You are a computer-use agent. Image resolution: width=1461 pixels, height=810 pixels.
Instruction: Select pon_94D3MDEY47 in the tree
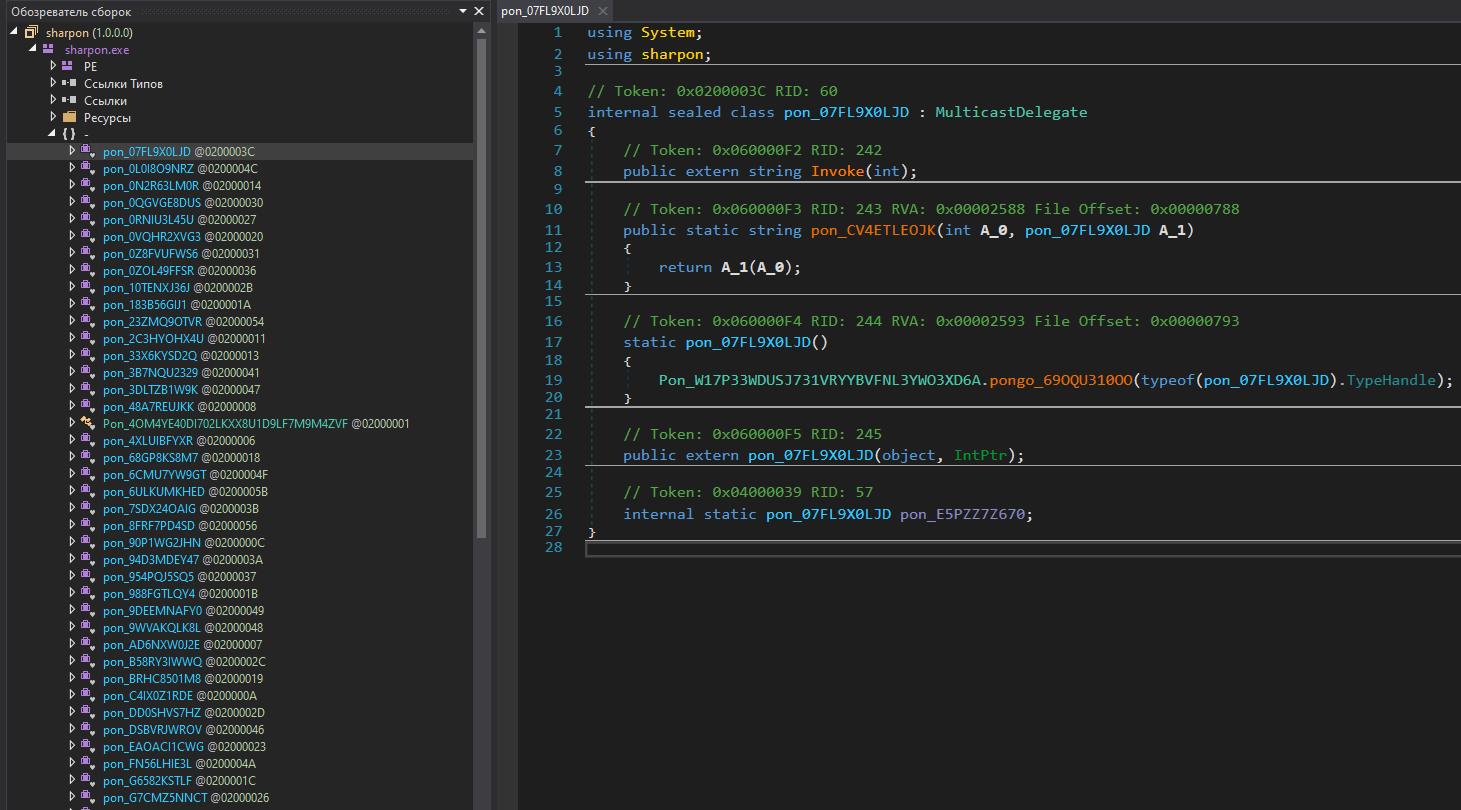183,559
